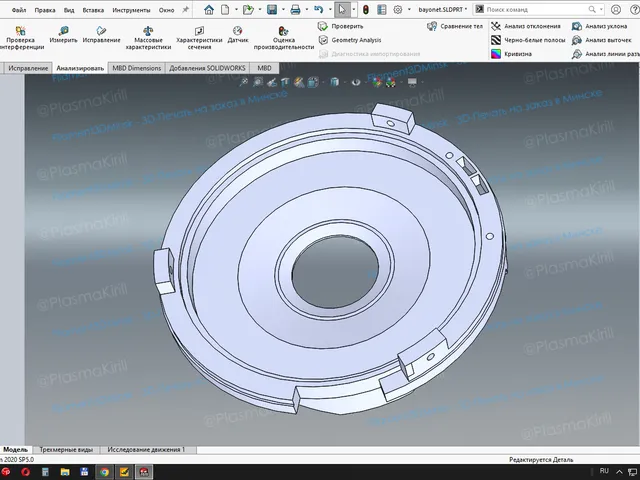Open the Options gear icon
This screenshot has width=640, height=480.
click(x=398, y=9)
